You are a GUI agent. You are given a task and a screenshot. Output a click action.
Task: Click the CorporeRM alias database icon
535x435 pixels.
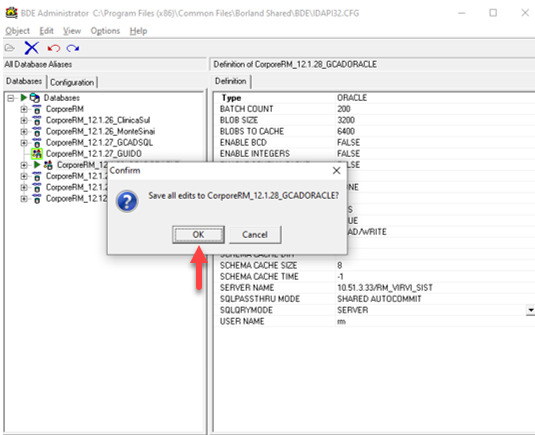point(37,109)
